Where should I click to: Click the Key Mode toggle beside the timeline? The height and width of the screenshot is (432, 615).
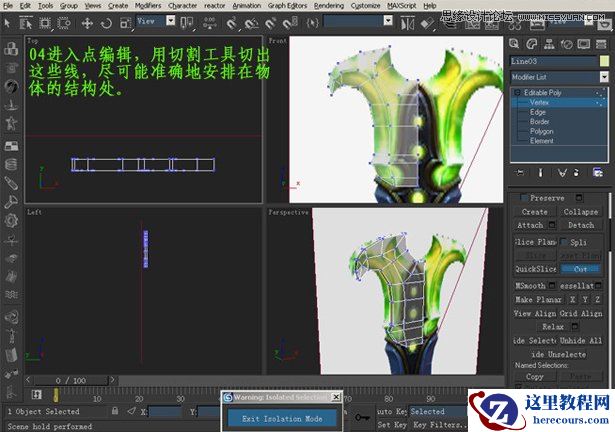coord(36,394)
